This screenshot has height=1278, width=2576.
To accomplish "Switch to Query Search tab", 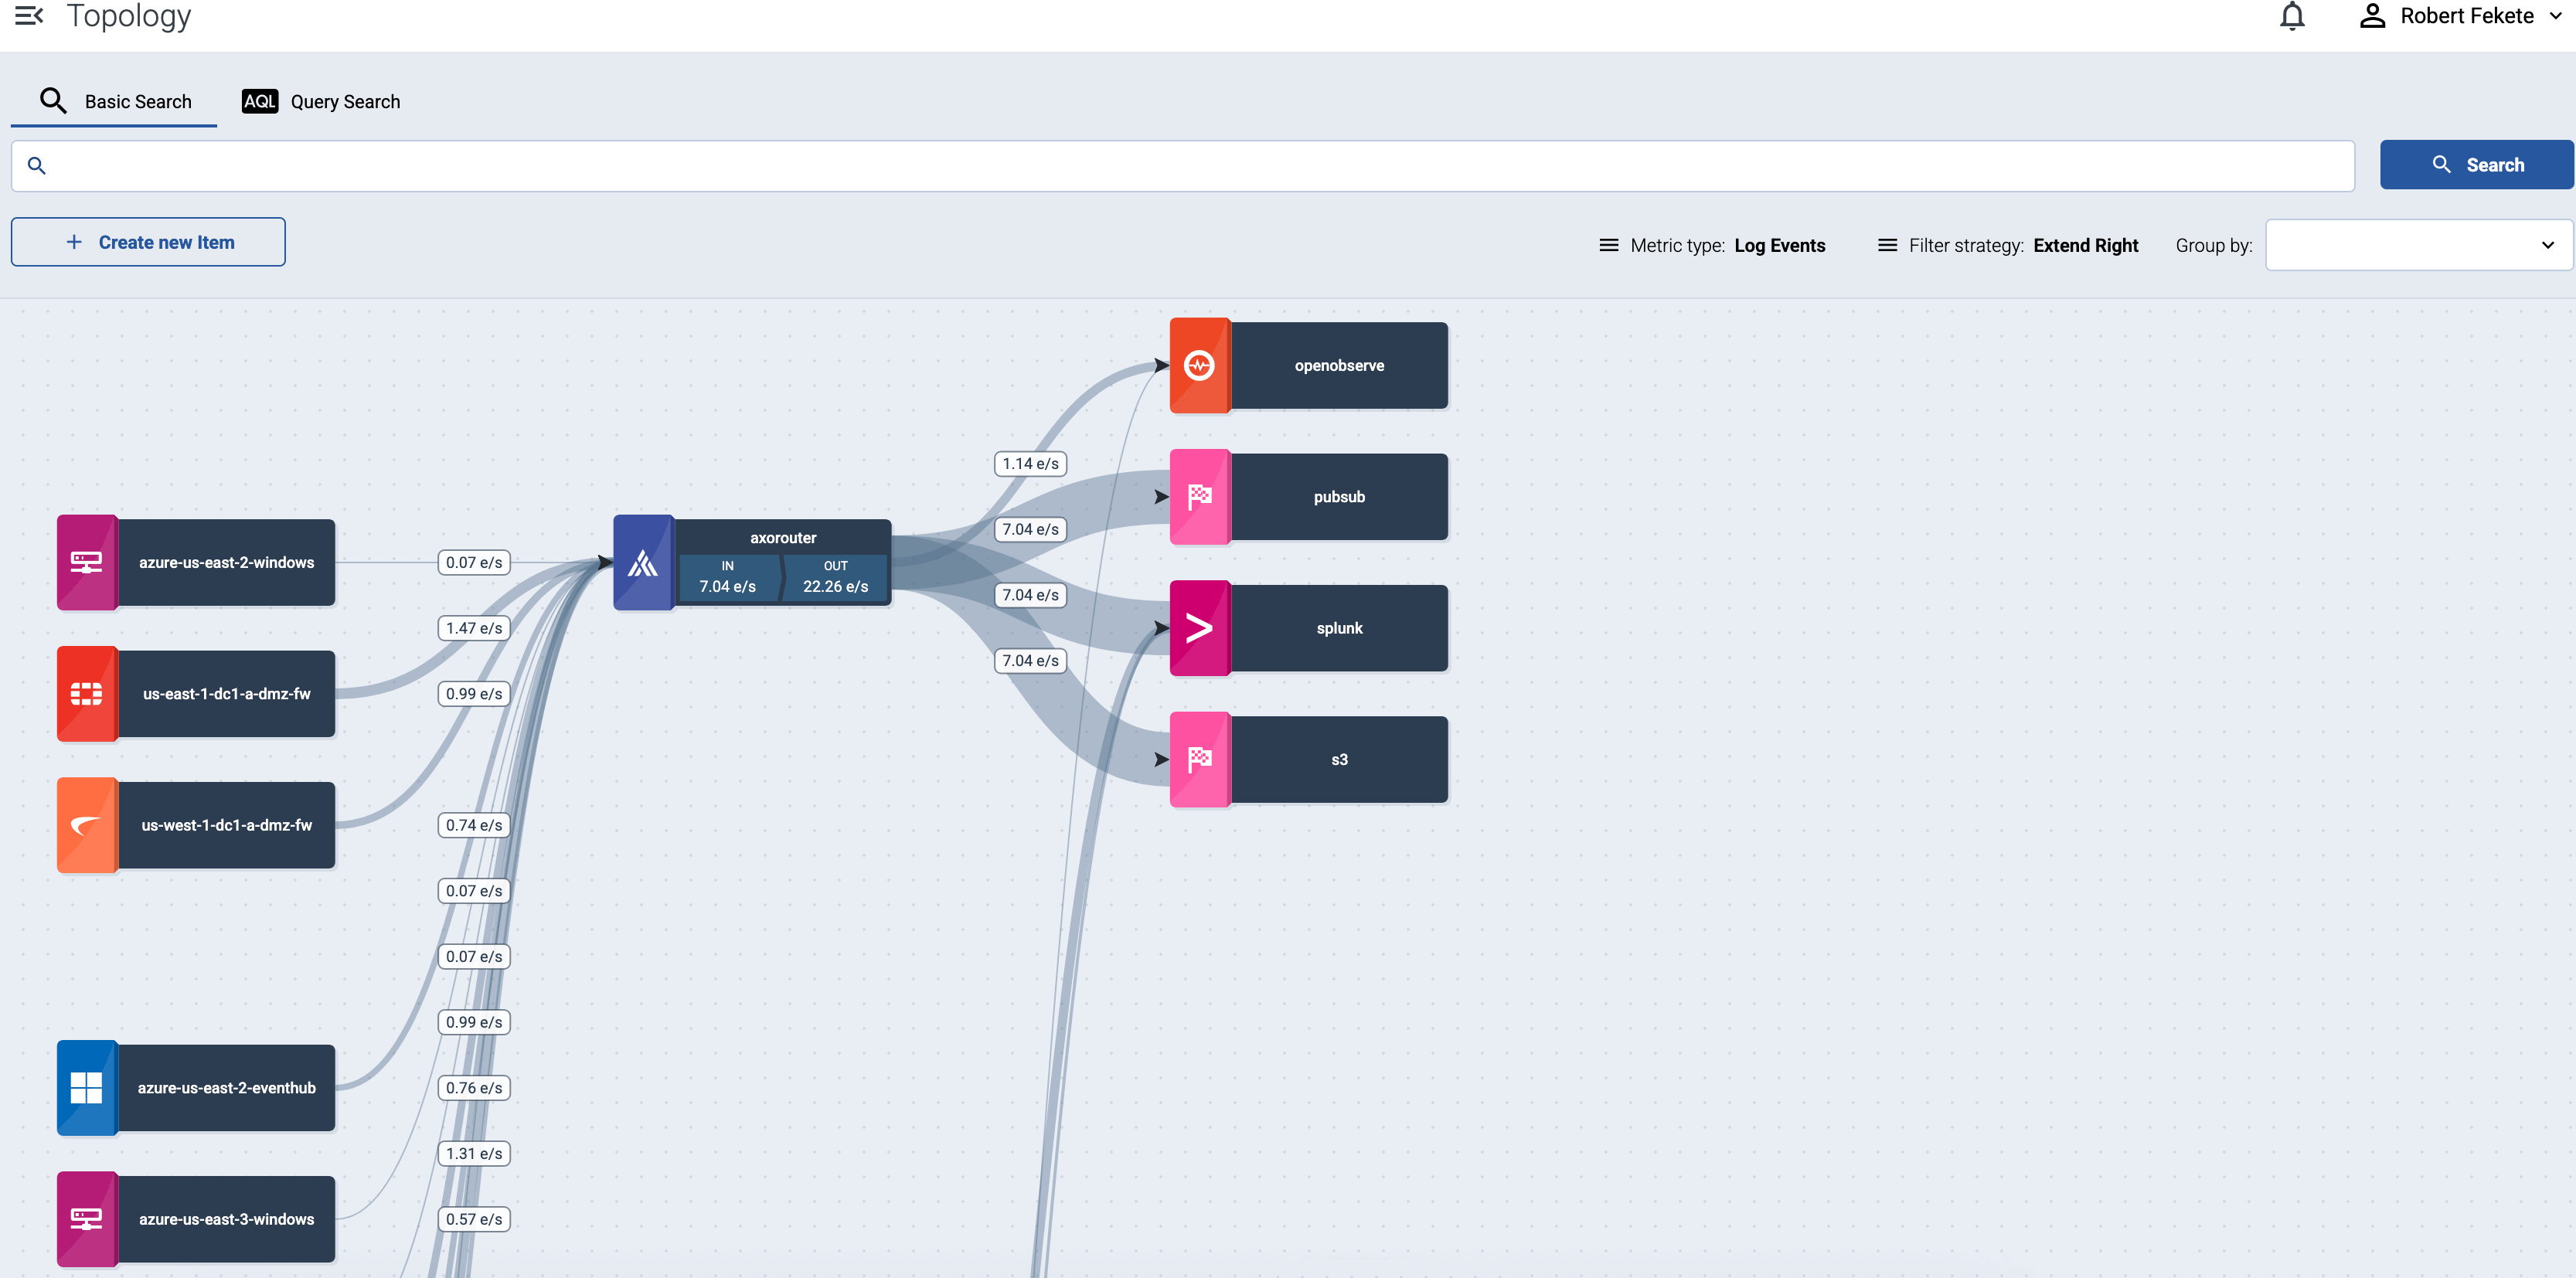I will pyautogui.click(x=320, y=101).
